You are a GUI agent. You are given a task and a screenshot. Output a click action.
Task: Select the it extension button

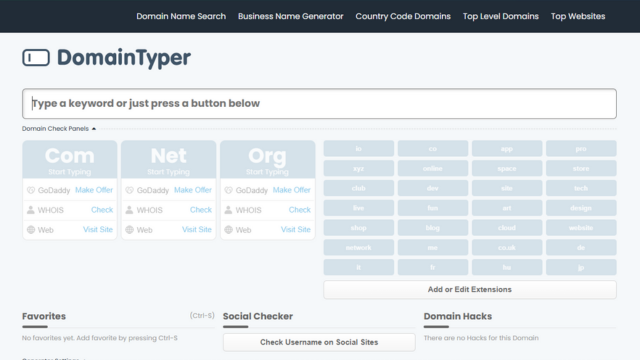coord(359,267)
